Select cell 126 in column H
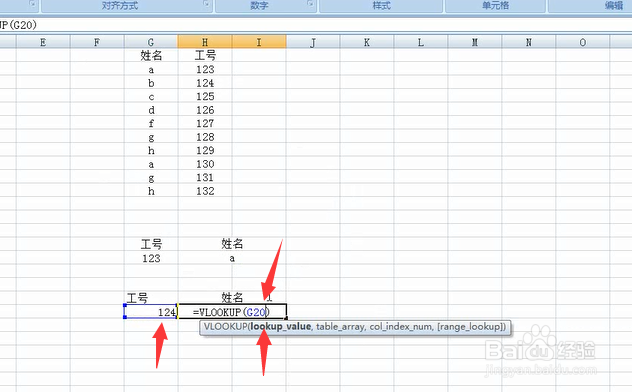 coord(205,110)
